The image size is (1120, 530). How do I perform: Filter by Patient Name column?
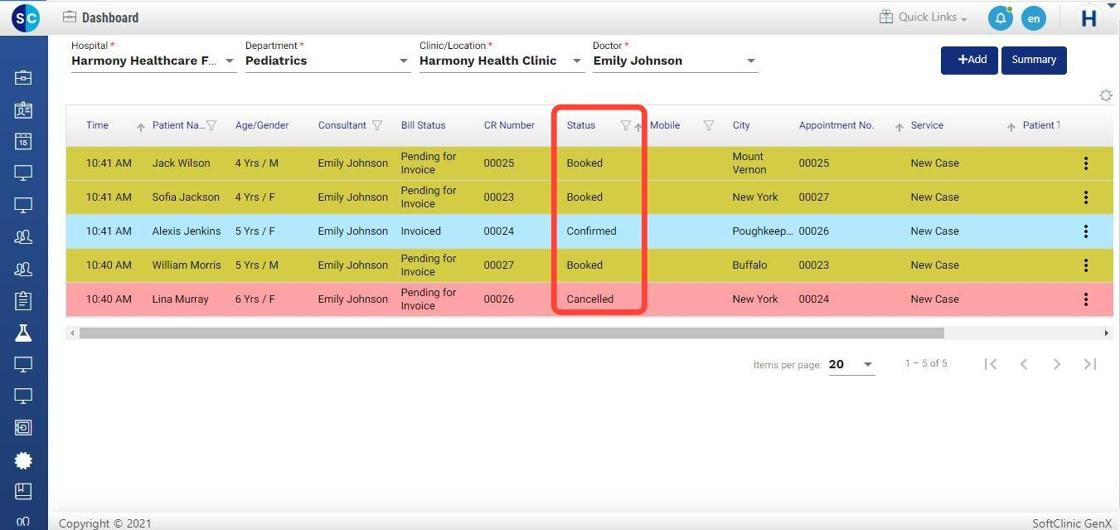coord(211,125)
